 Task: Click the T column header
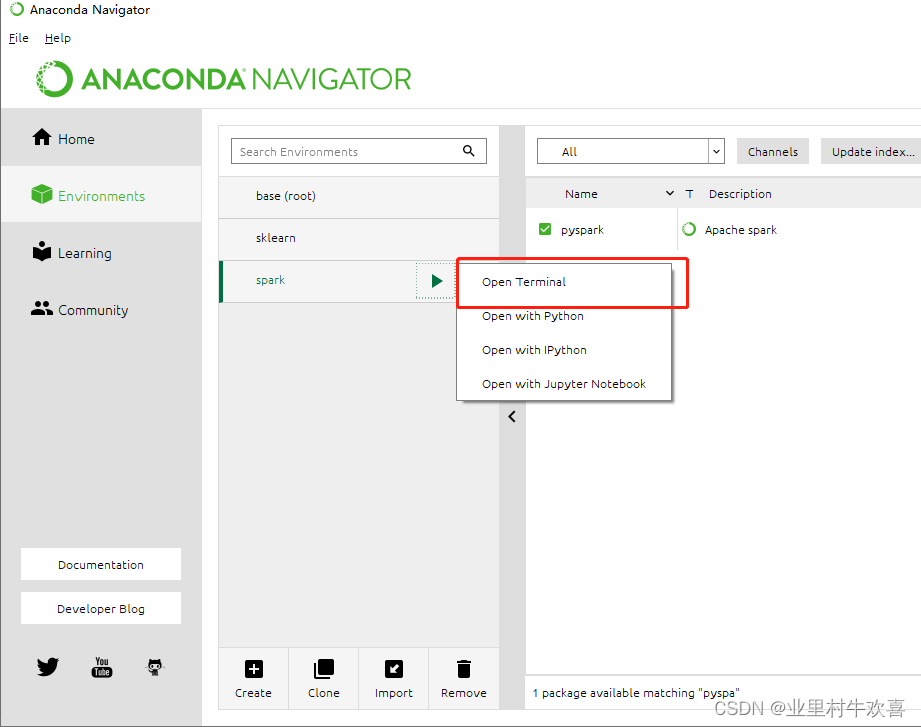tap(689, 194)
